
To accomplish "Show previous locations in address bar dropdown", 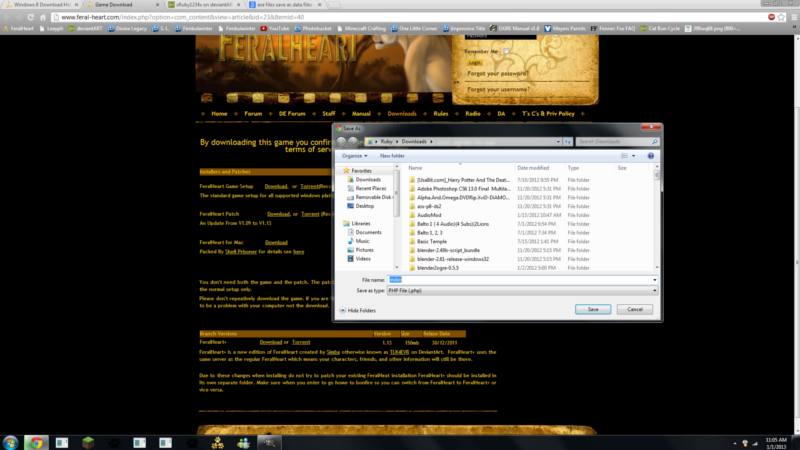I will (x=558, y=141).
